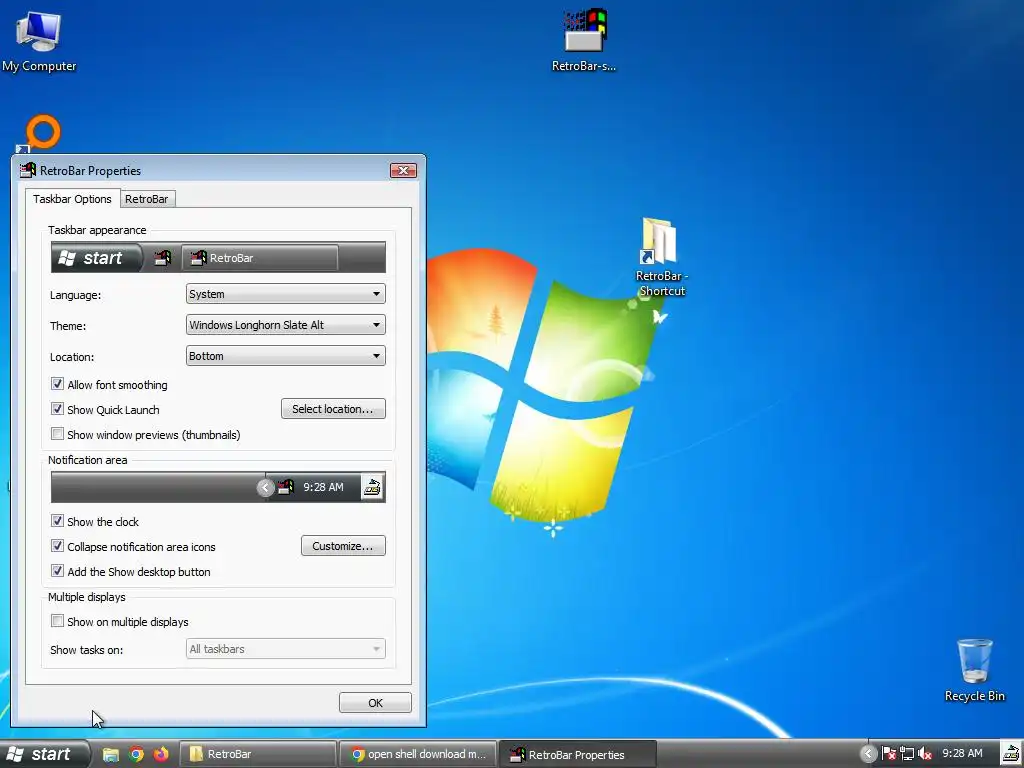
Task: Open the Recycle Bin
Action: (974, 670)
